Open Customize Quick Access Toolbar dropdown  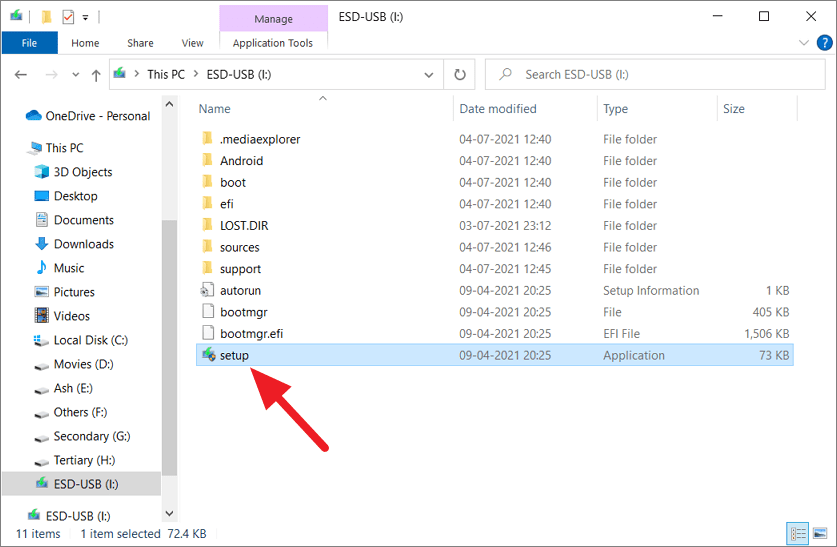(85, 18)
